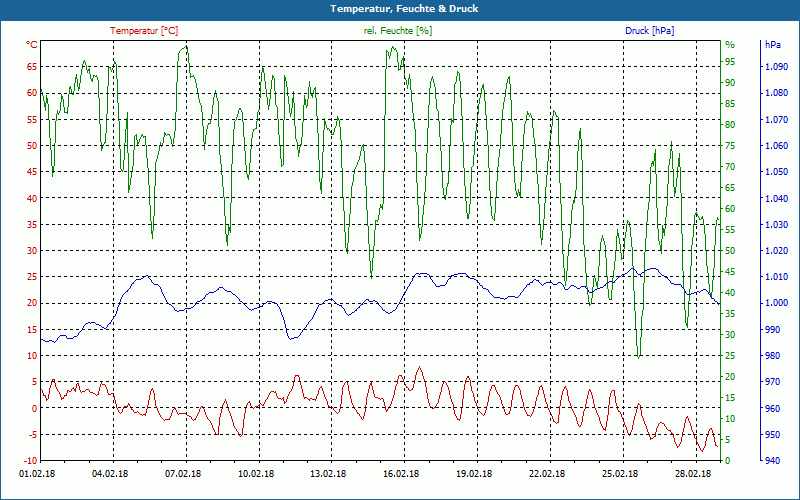800x500 pixels.
Task: Click date label '01.02.18' on the x-axis
Action: [37, 474]
